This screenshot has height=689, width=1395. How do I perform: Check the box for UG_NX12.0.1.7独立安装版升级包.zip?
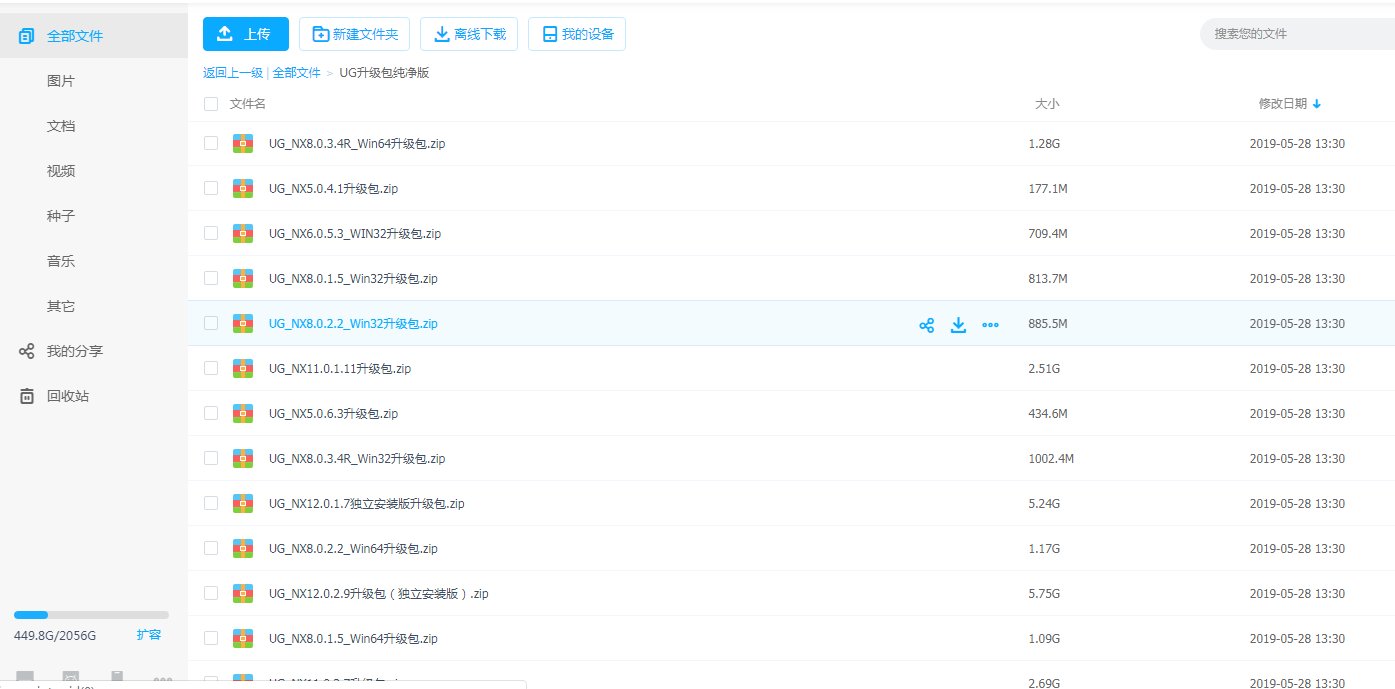210,503
